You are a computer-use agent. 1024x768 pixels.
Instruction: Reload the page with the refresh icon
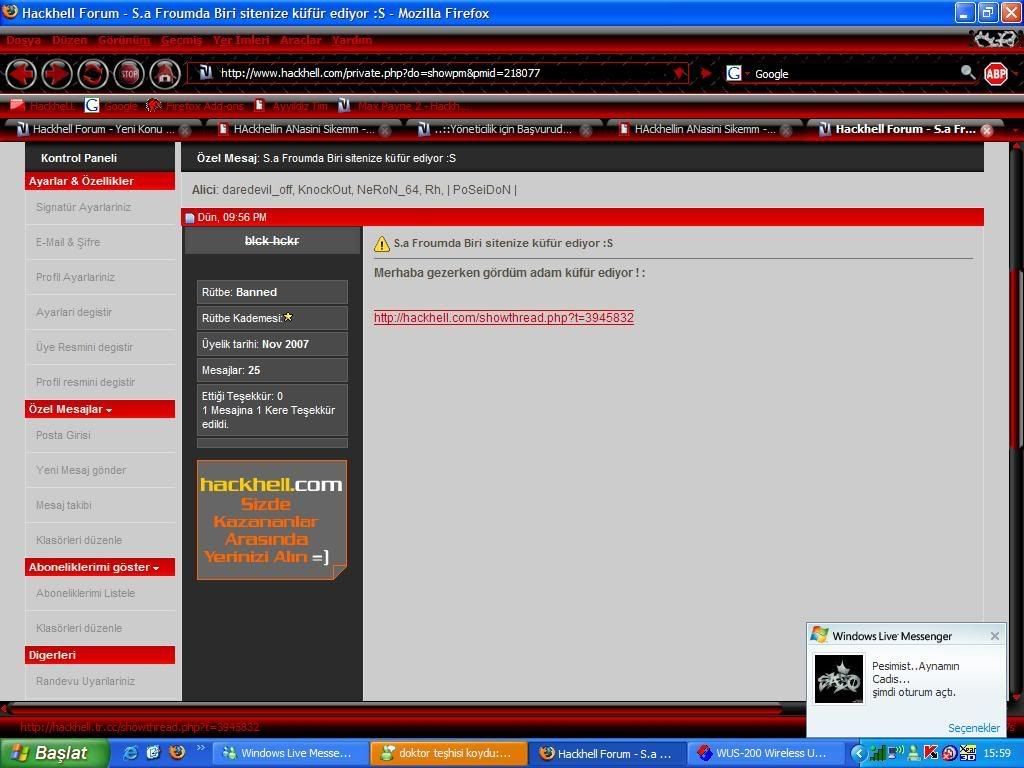pyautogui.click(x=93, y=74)
